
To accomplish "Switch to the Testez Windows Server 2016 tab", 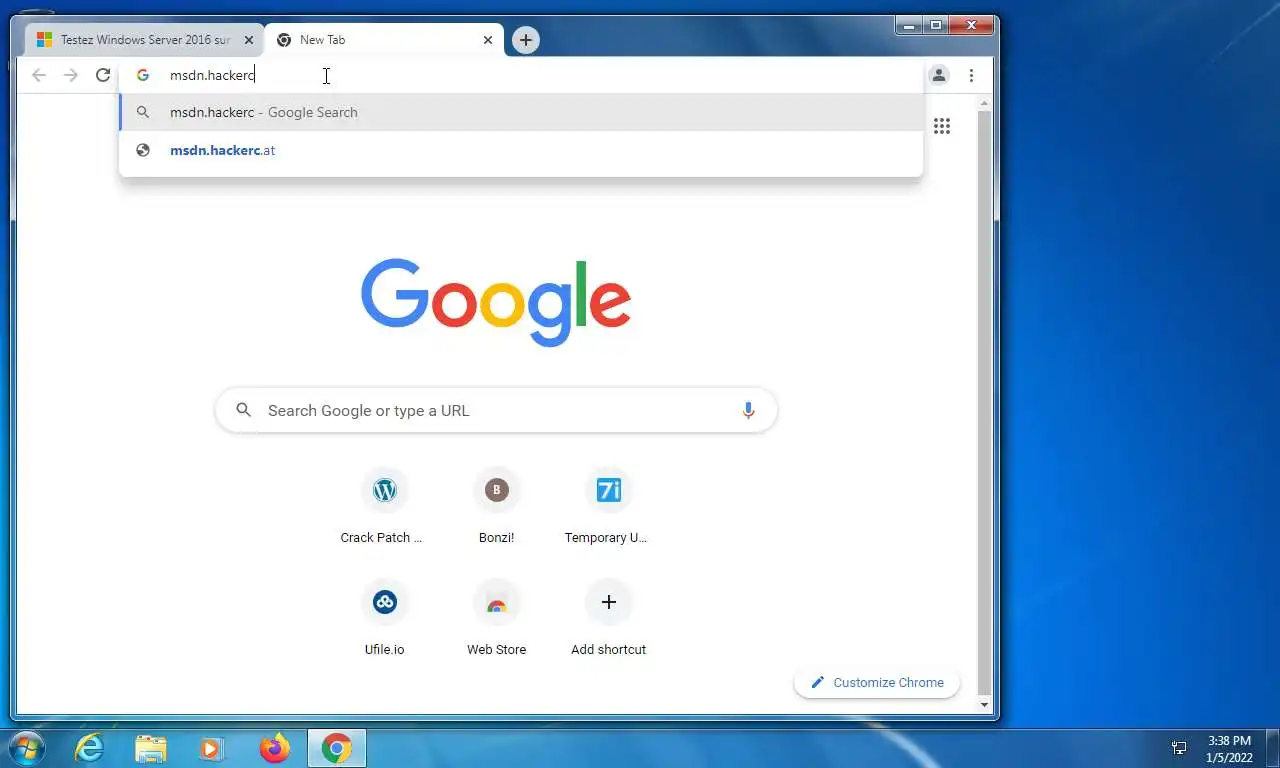I will (x=145, y=40).
